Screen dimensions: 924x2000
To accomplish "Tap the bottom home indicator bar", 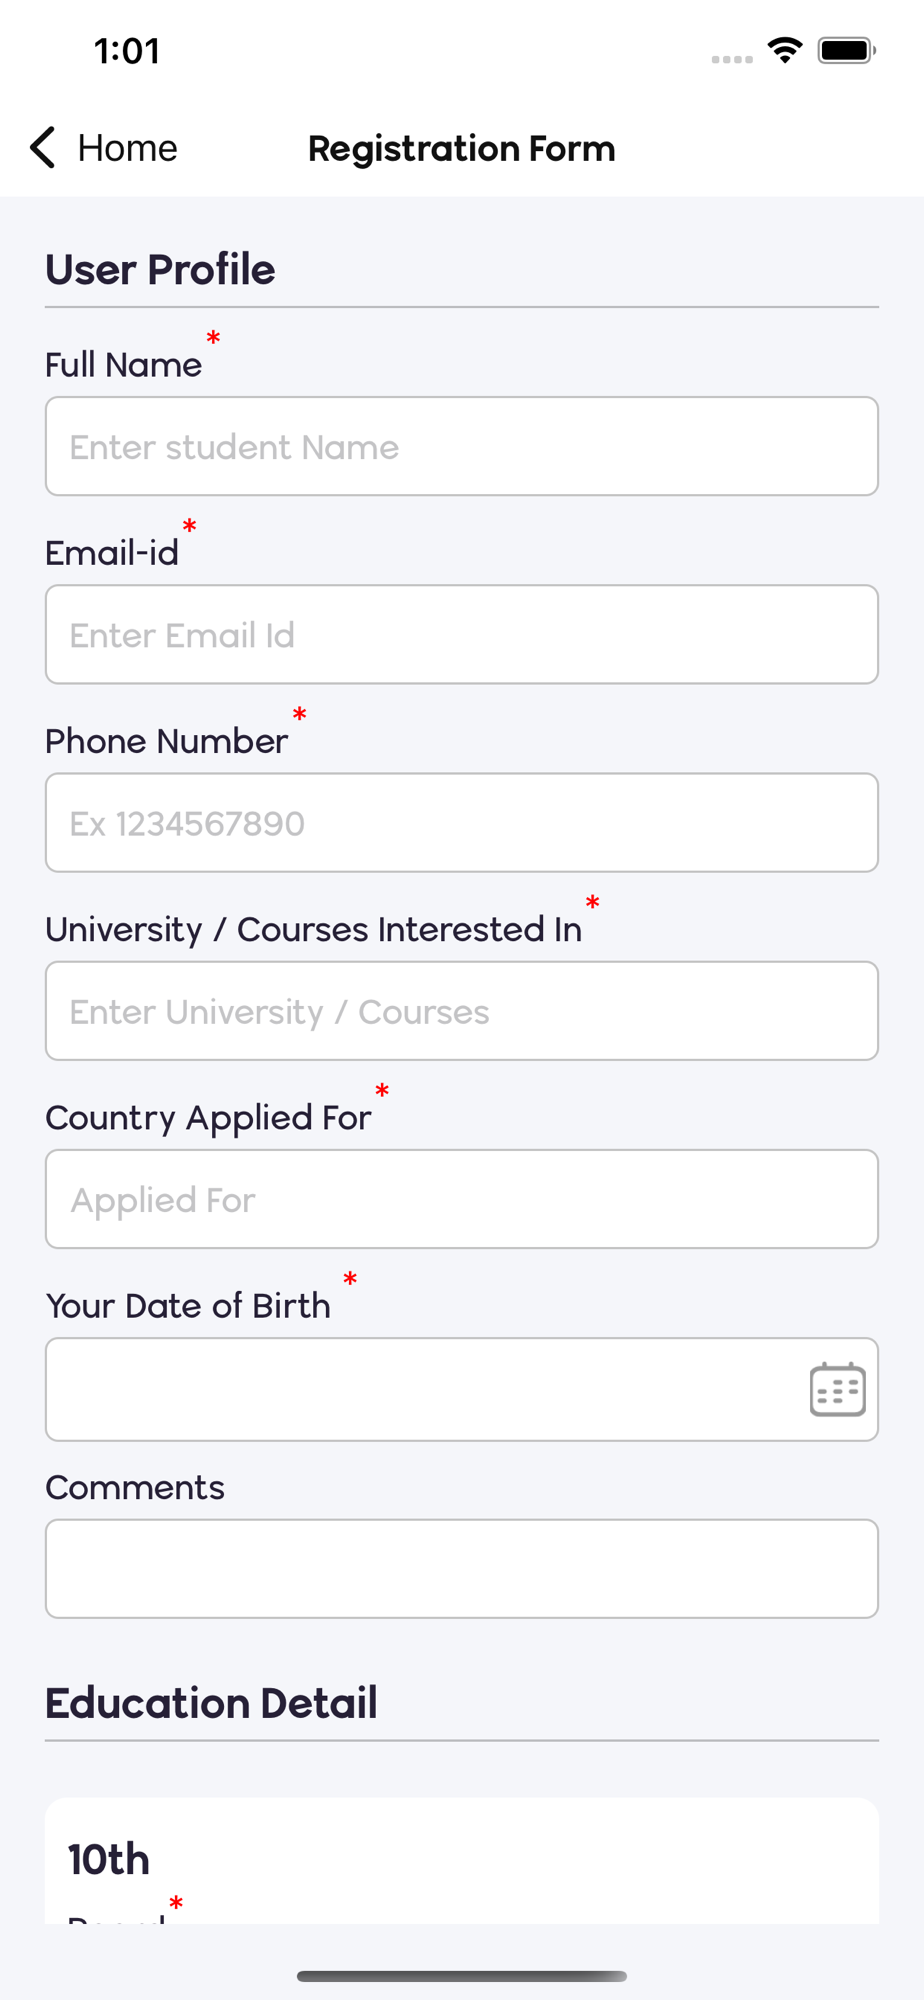I will [x=462, y=1976].
